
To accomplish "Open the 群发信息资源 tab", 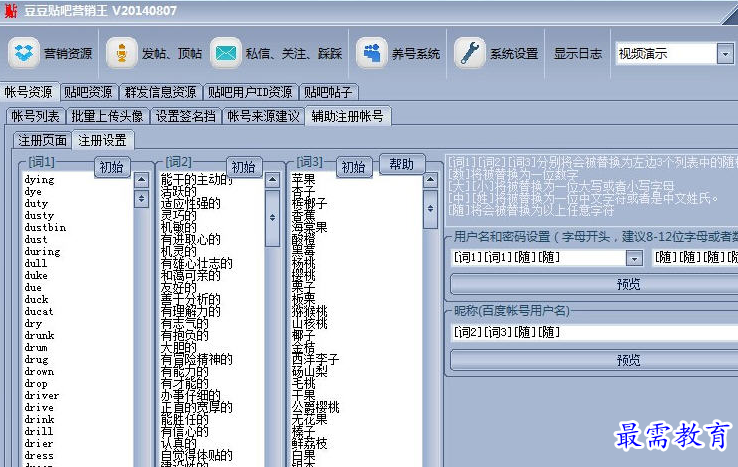I will 160,92.
